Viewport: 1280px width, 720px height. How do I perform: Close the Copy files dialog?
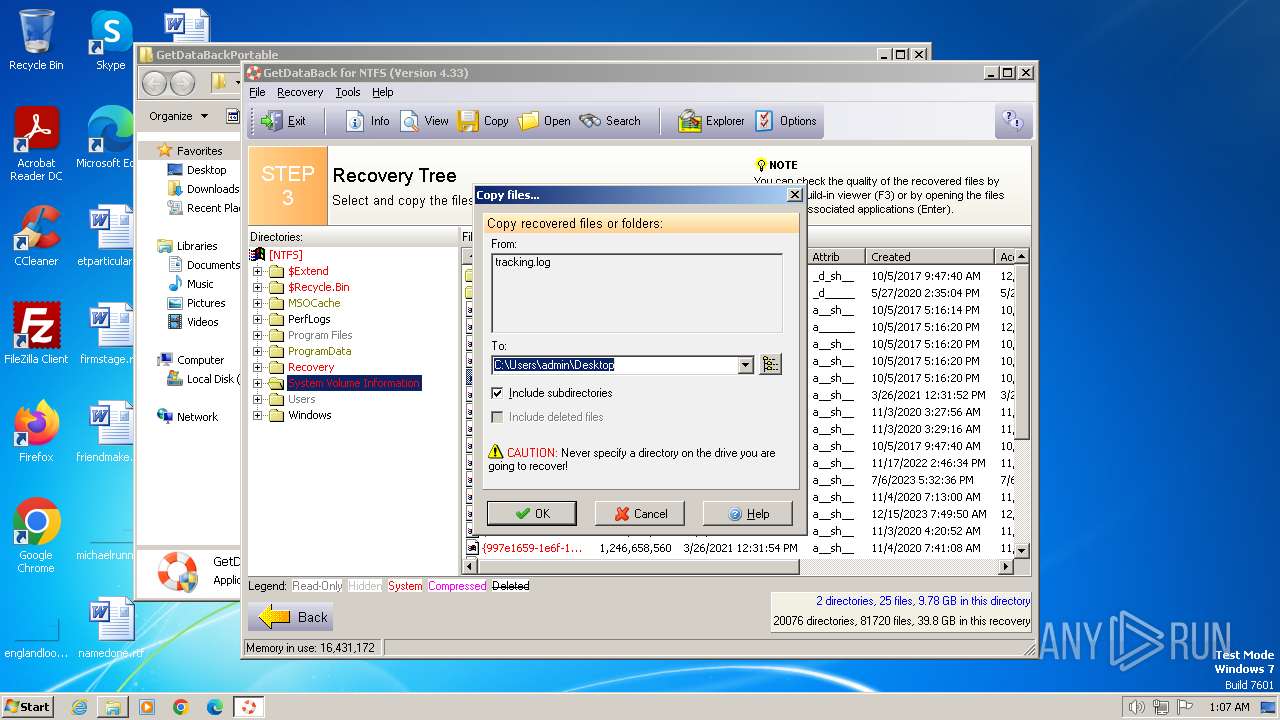pos(794,195)
